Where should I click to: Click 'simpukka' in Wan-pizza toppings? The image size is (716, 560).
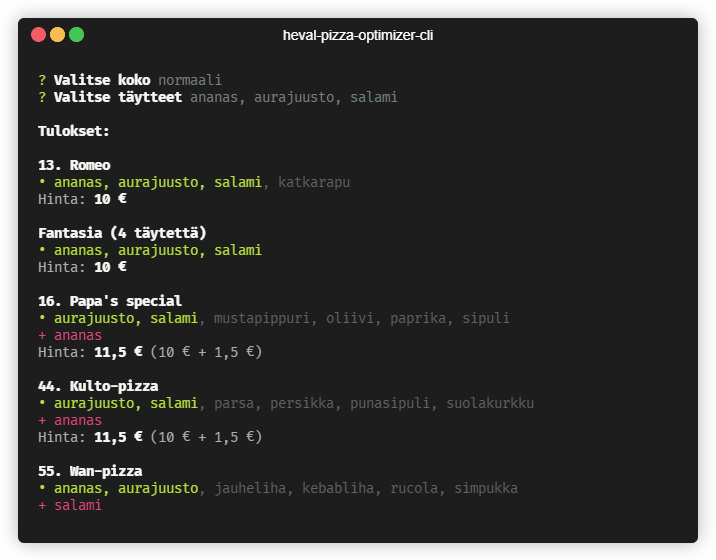[486, 488]
